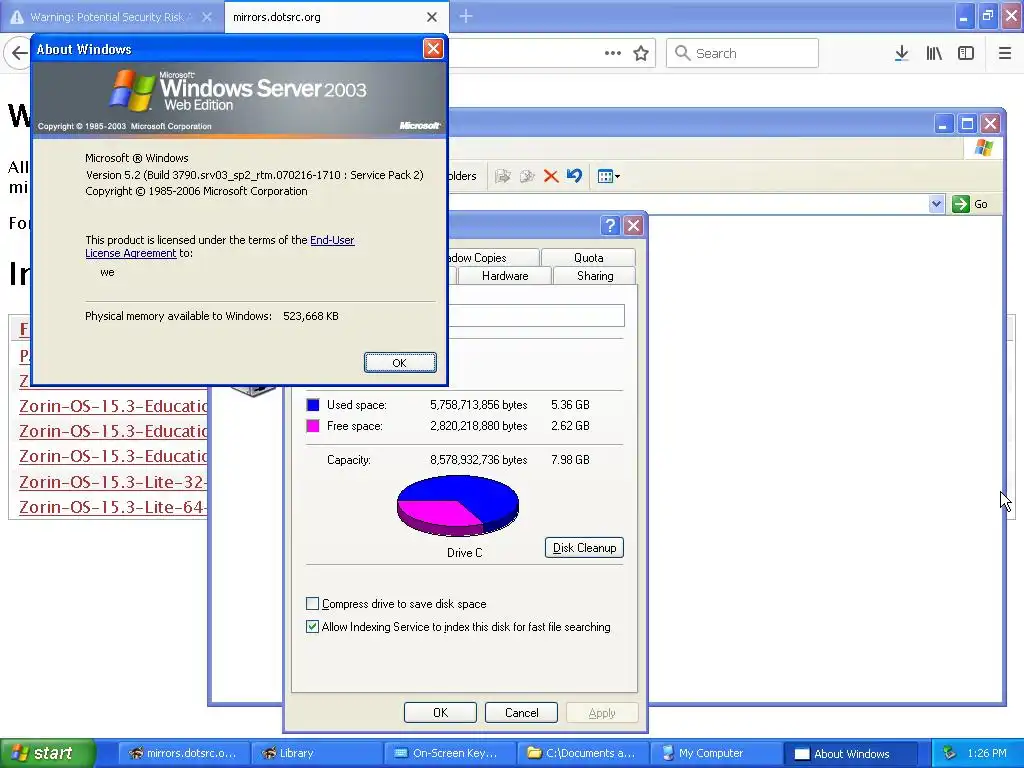Click system tray network icon
The image size is (1024, 768).
tap(949, 753)
